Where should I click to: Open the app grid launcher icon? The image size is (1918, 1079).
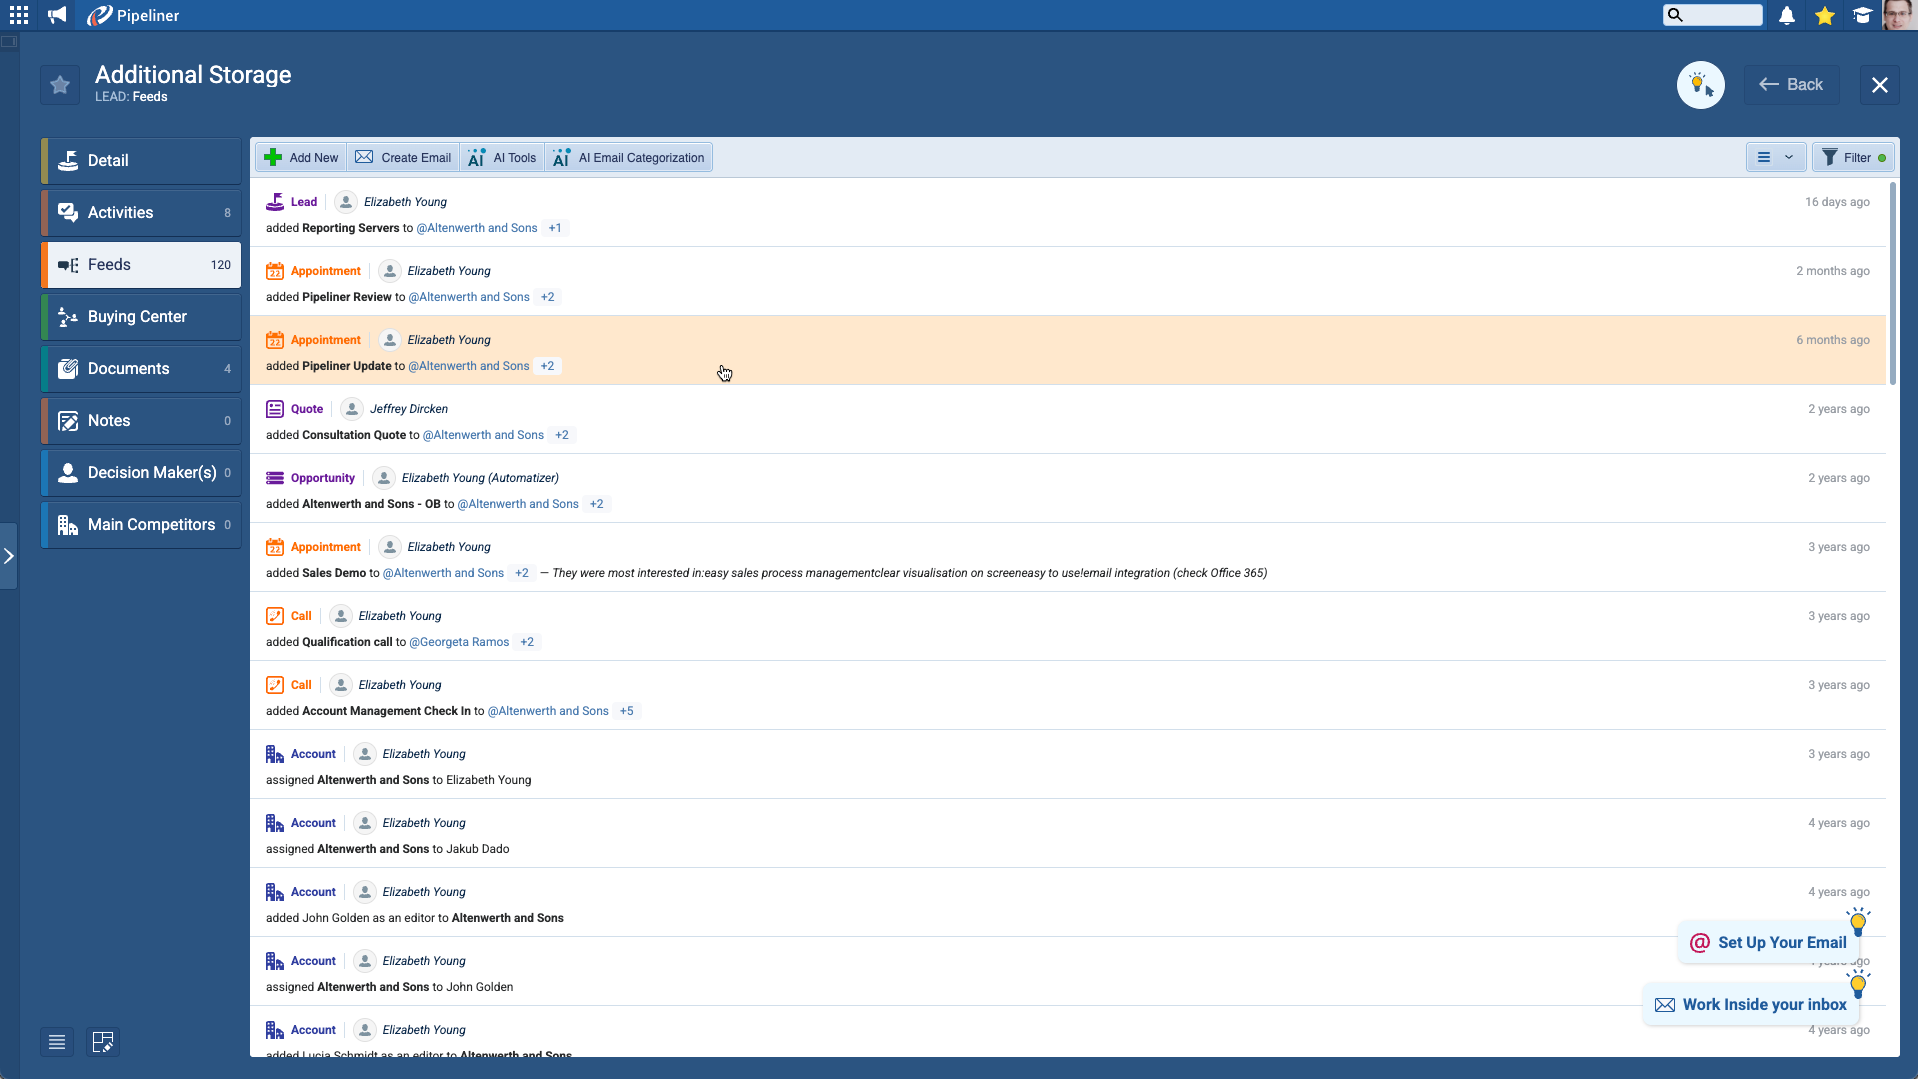point(19,15)
